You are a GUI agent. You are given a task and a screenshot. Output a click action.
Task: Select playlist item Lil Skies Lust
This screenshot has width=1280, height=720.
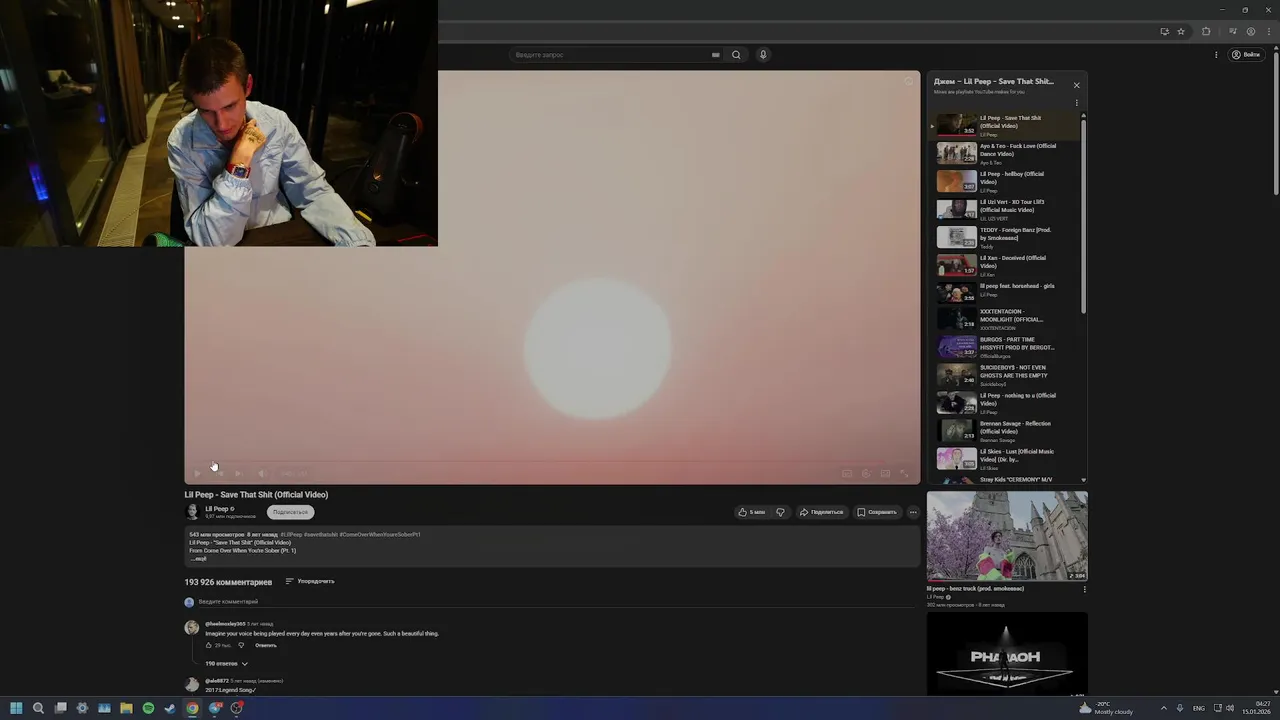click(1004, 459)
